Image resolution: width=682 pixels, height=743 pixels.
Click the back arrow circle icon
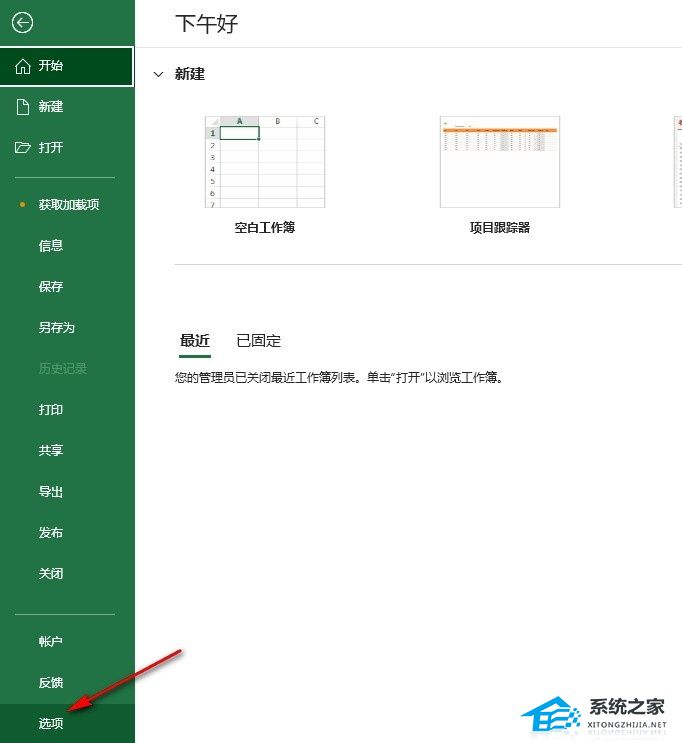click(22, 22)
